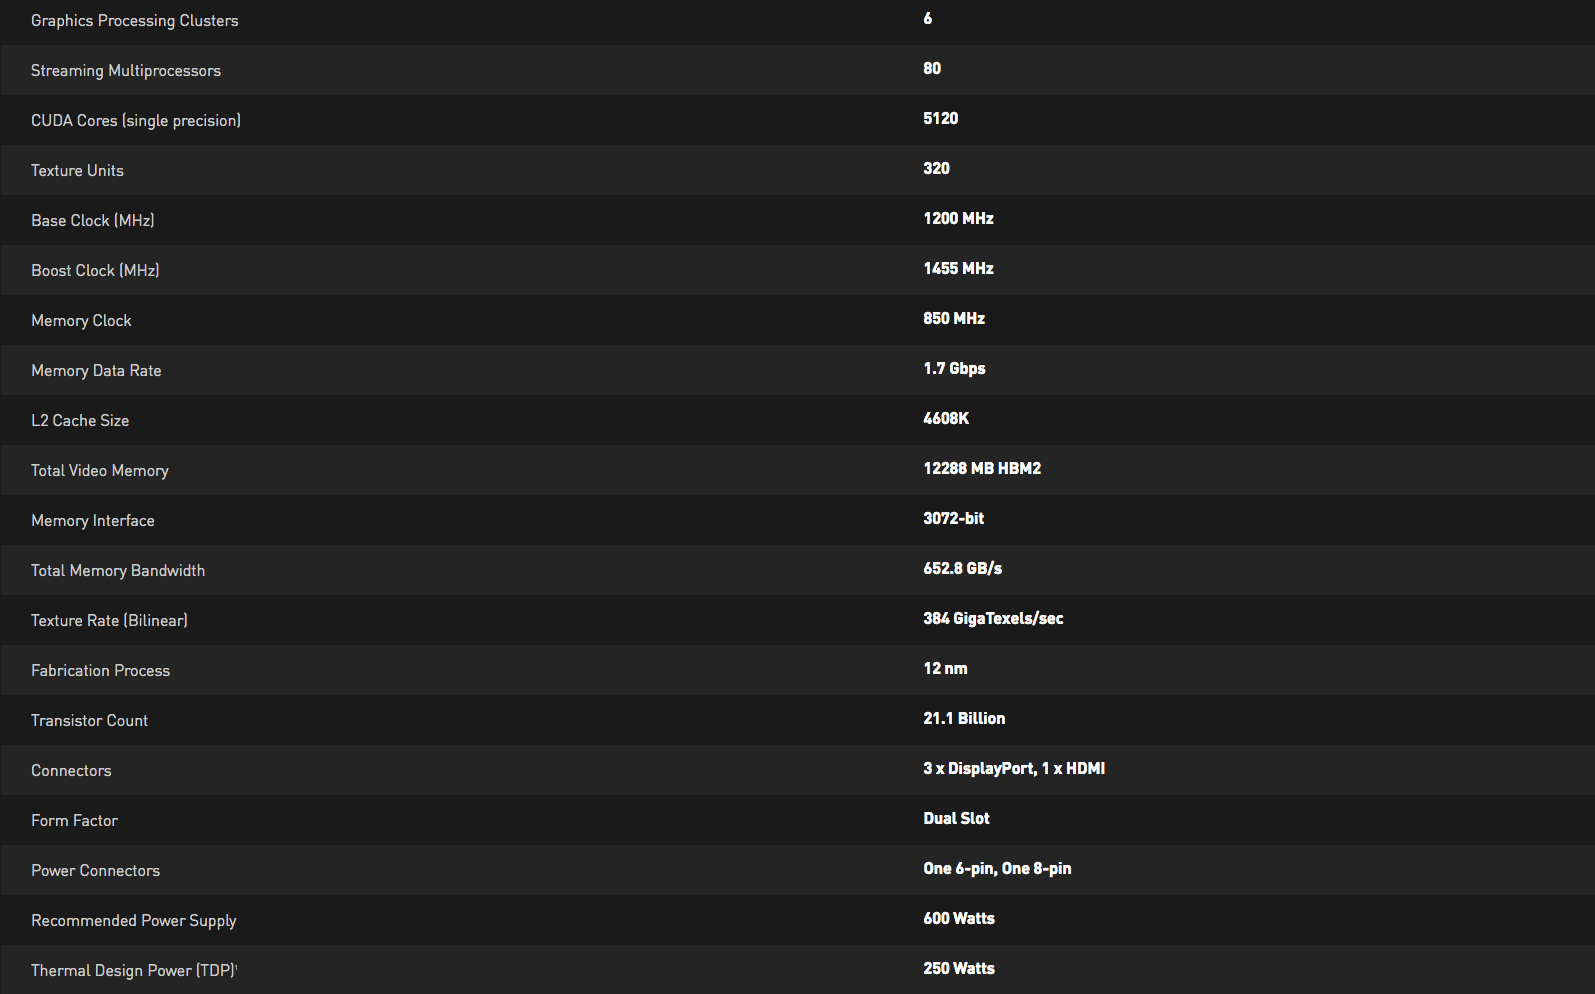This screenshot has width=1595, height=994.
Task: Click the Power Connectors label
Action: pos(95,871)
